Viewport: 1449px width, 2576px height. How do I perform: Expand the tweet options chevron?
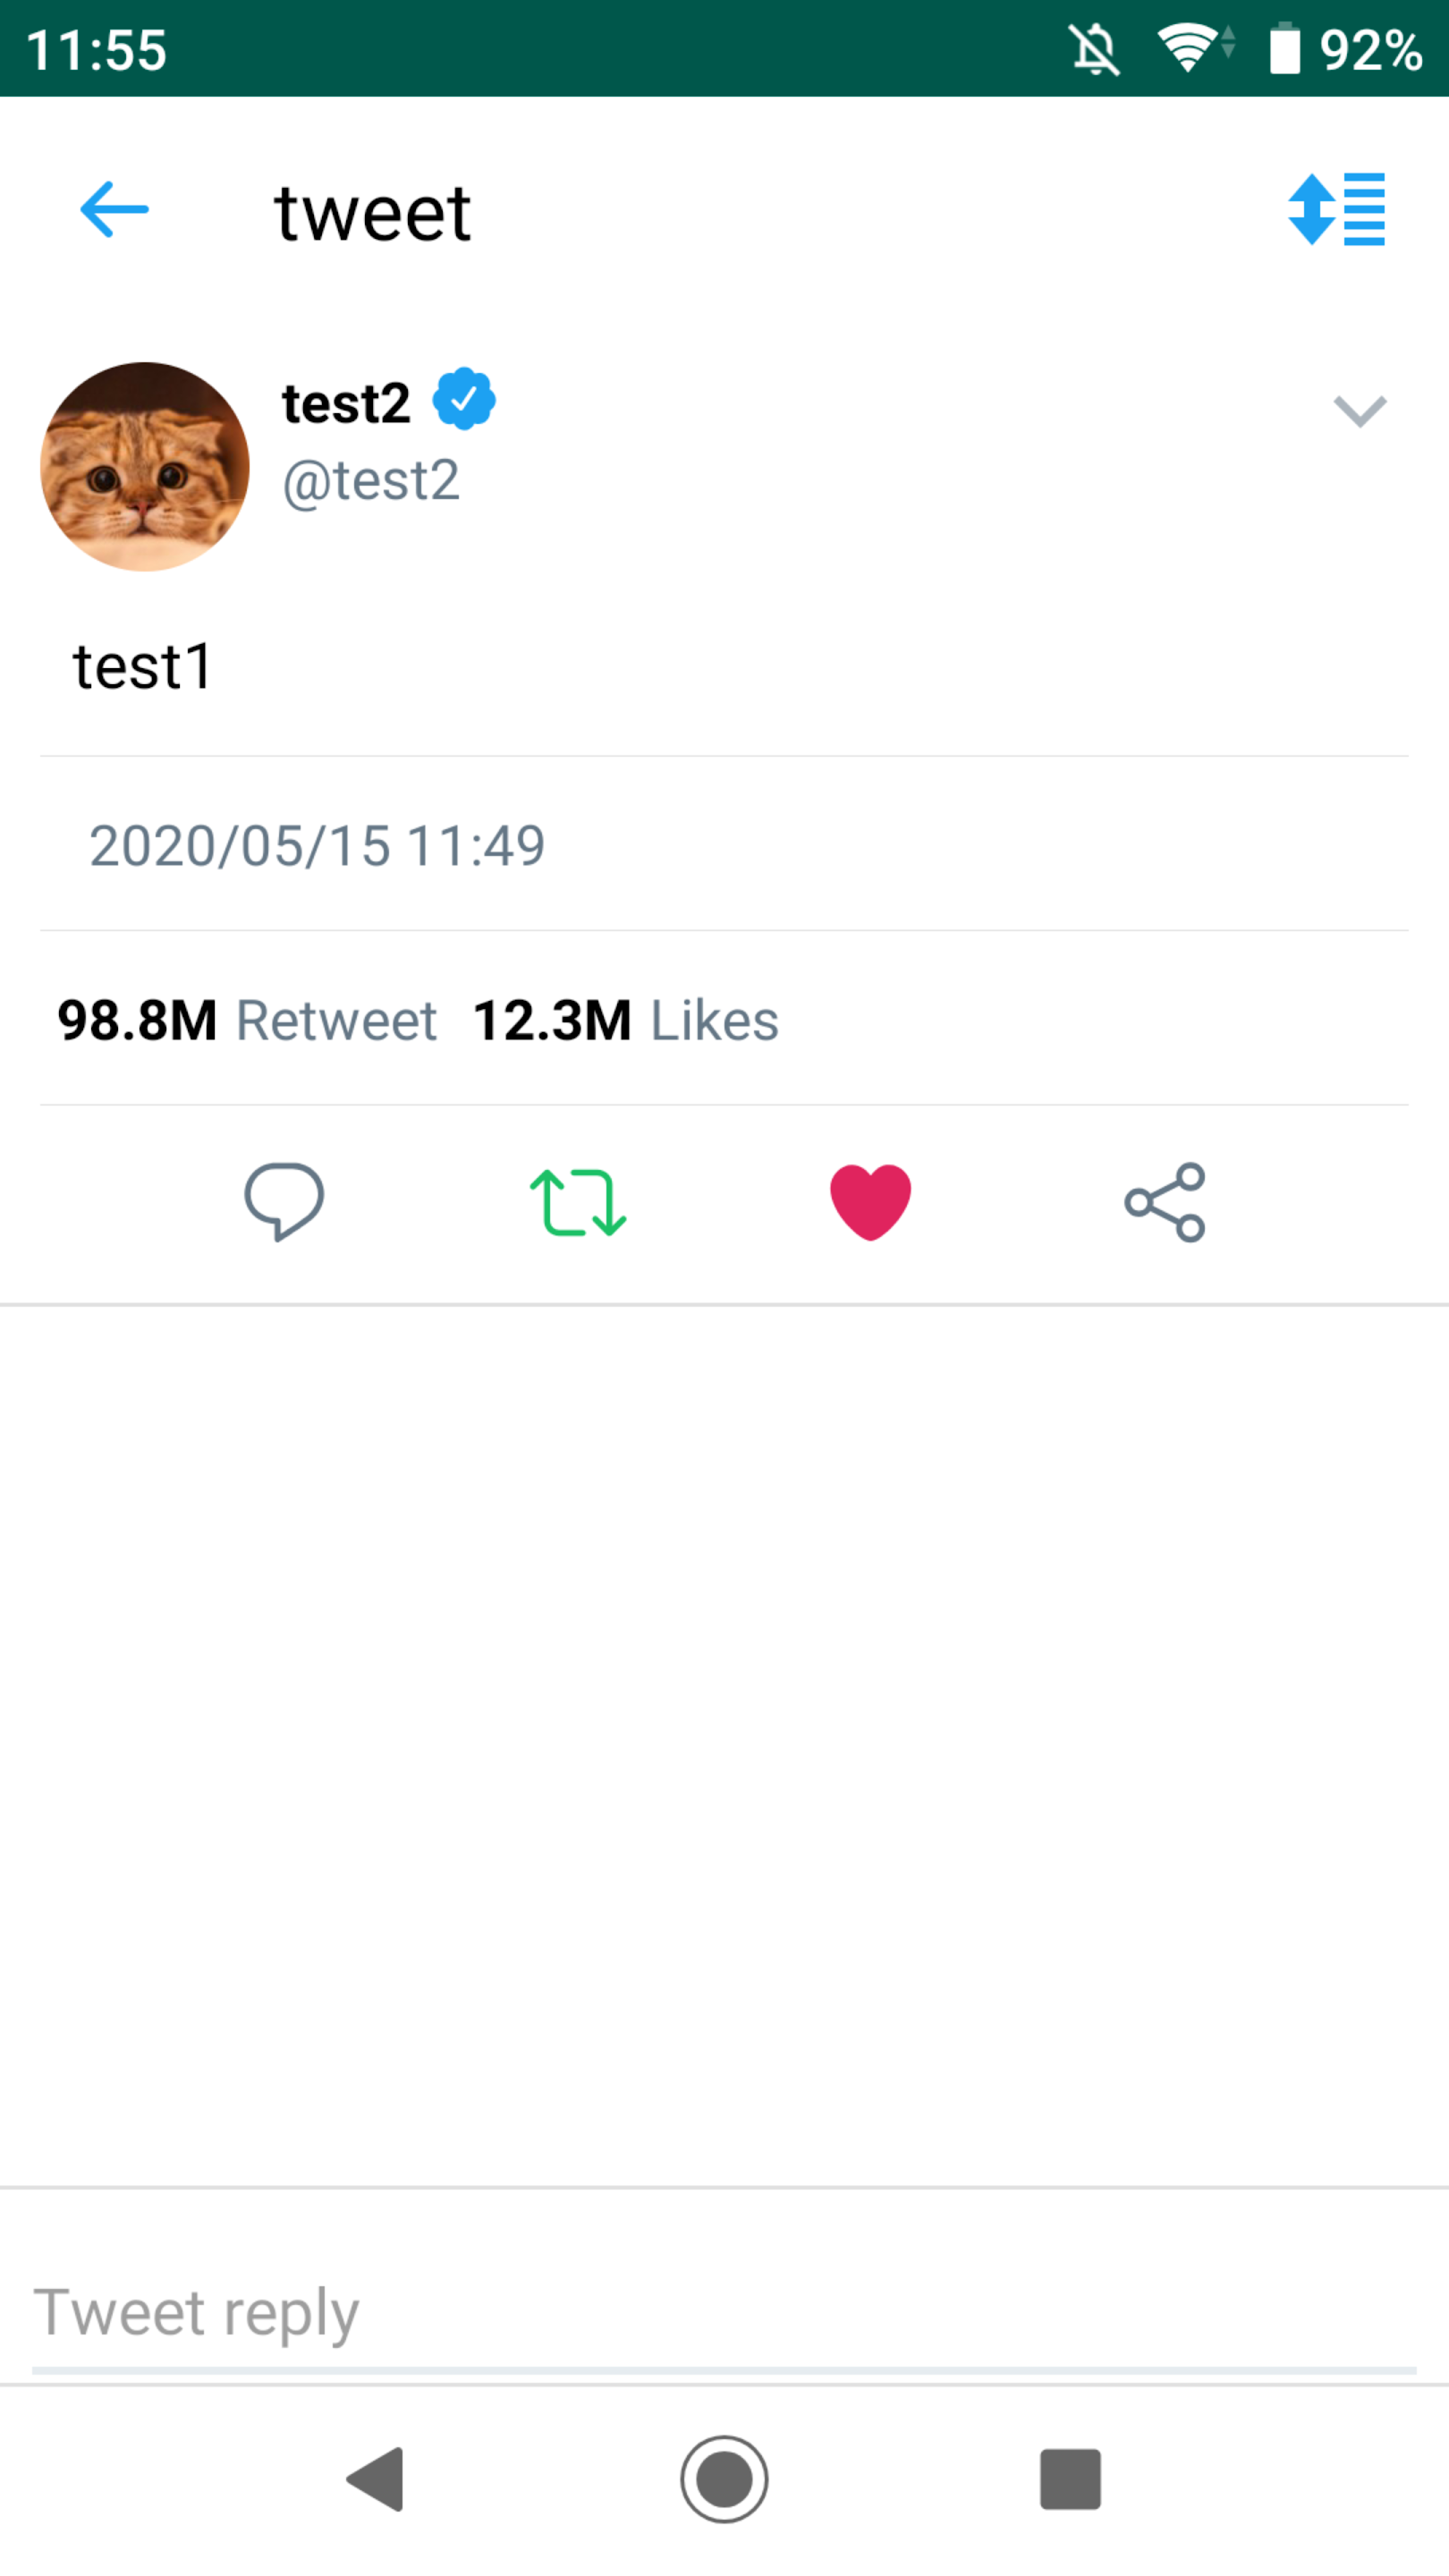(x=1359, y=410)
